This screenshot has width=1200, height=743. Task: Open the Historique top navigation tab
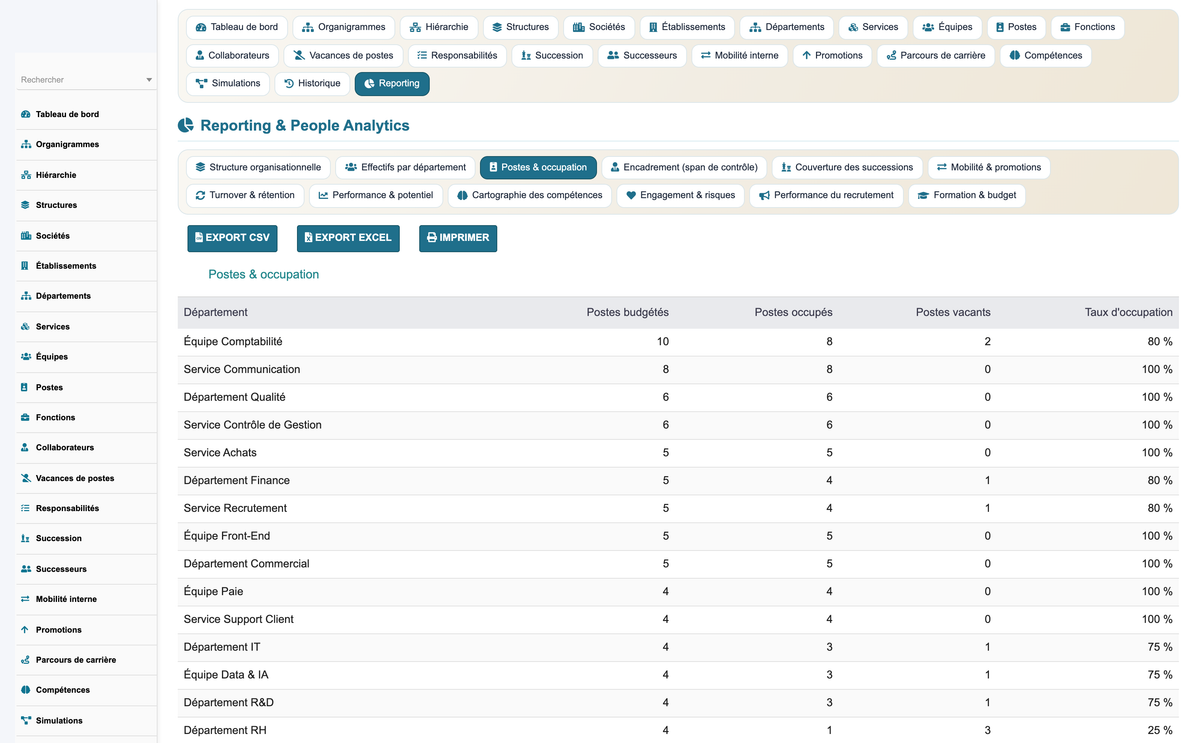point(312,84)
